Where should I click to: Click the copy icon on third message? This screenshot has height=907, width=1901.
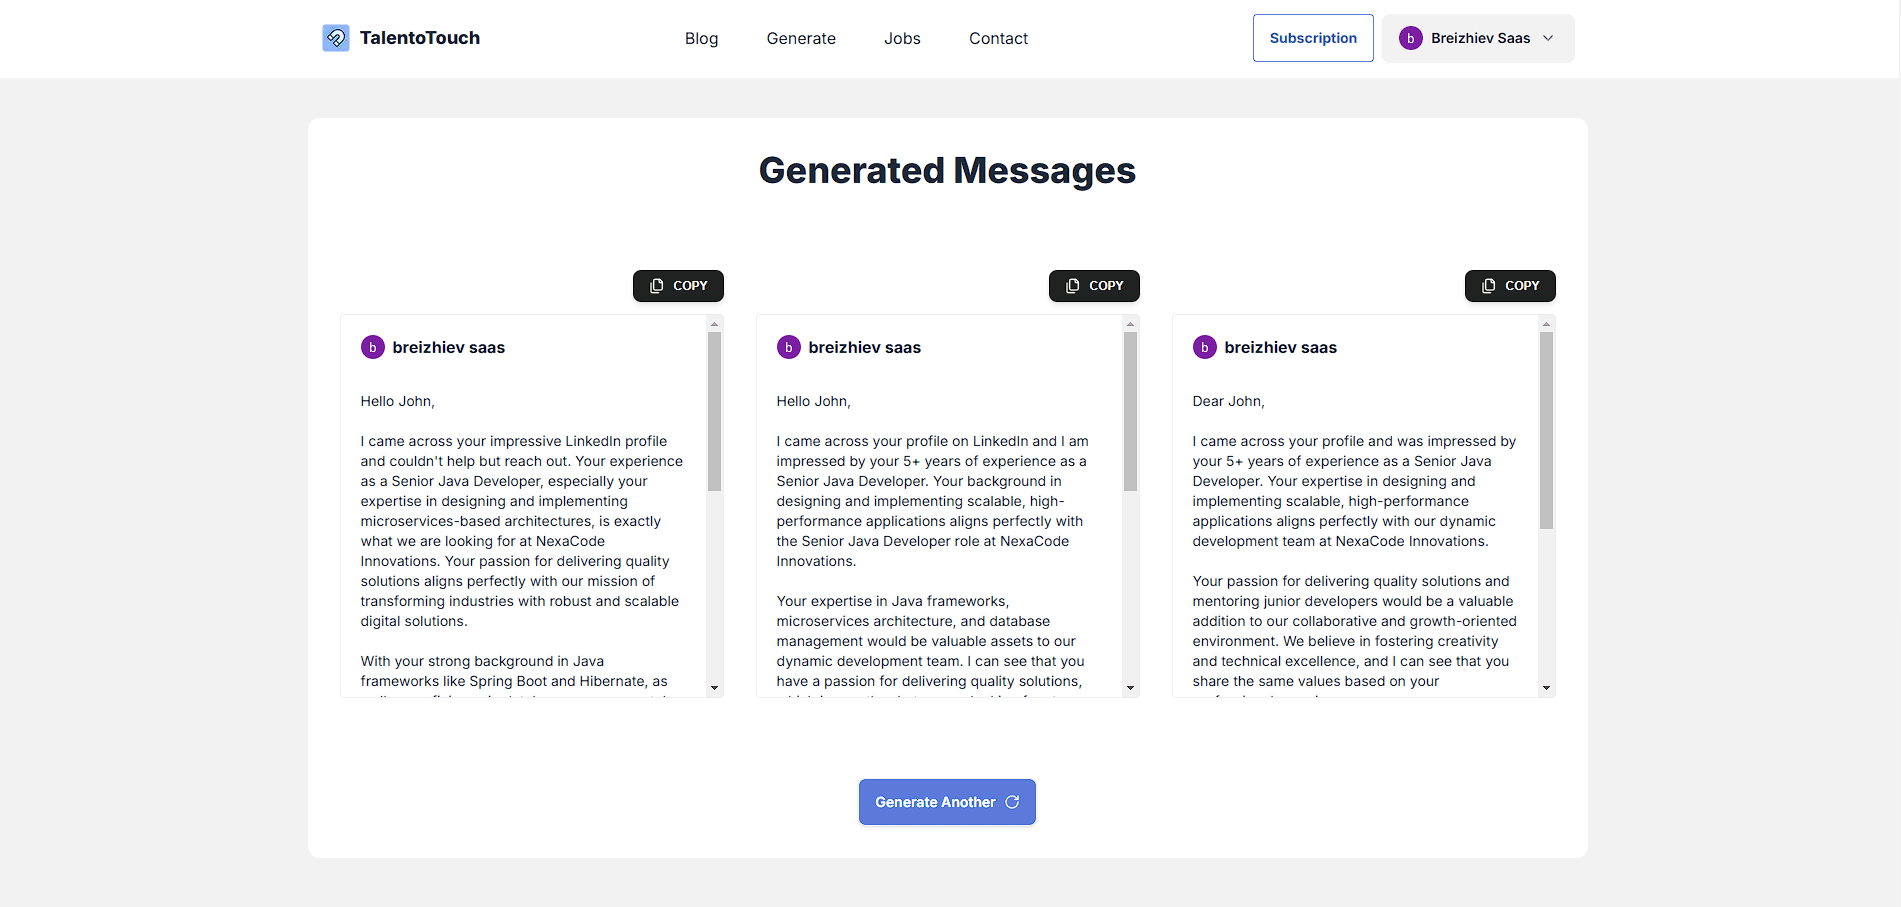[1487, 285]
